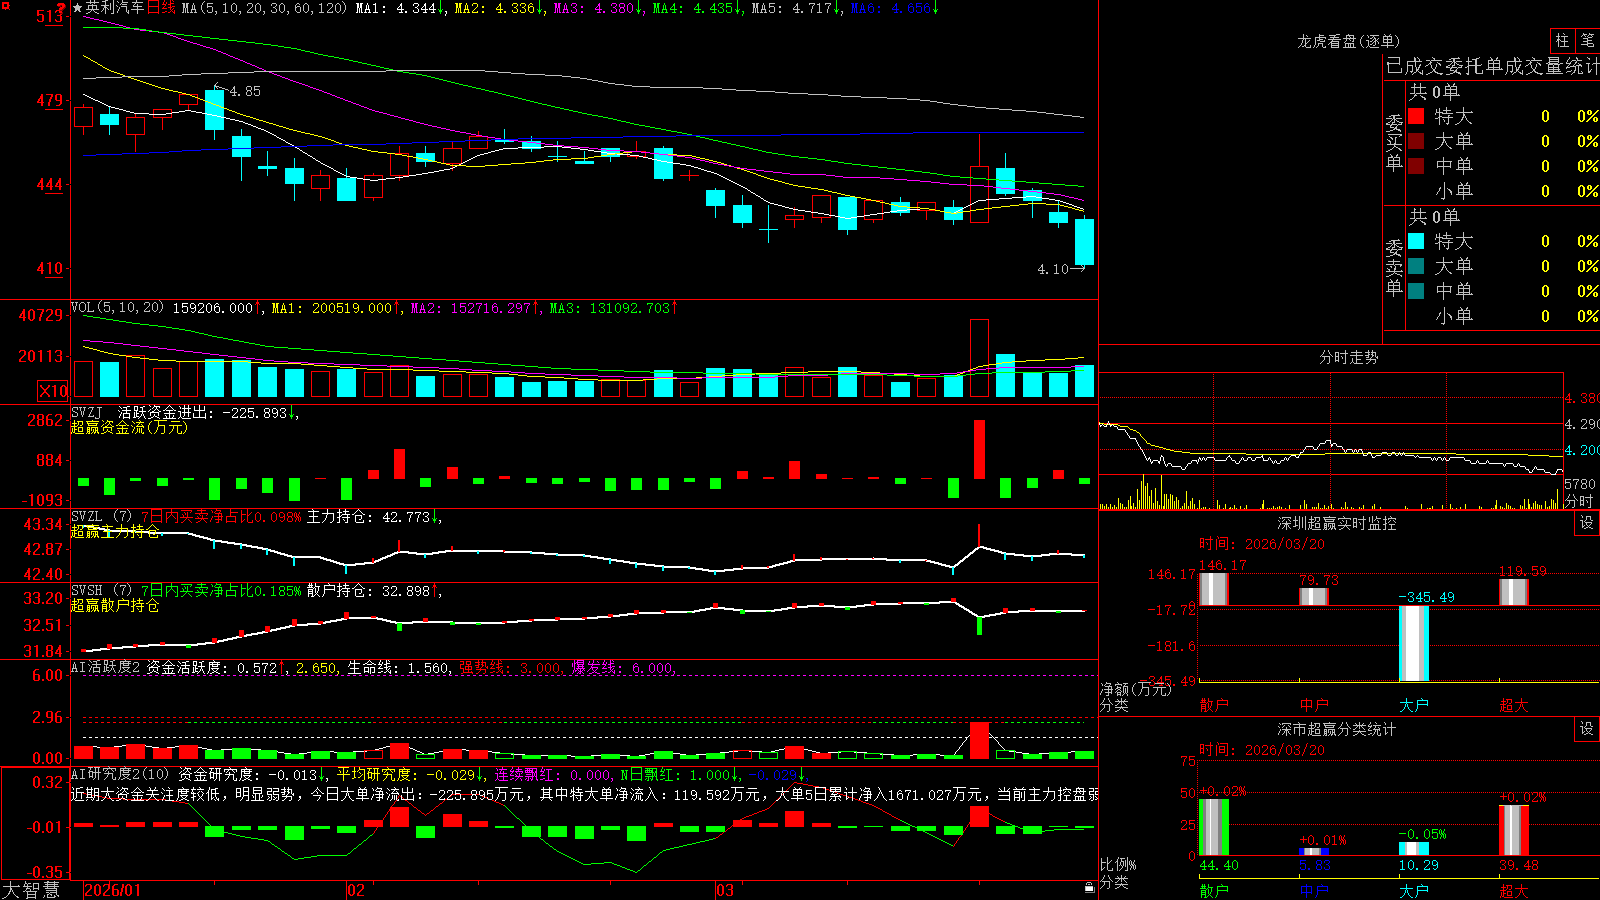Click the 03 month marker on timeline

coord(725,890)
